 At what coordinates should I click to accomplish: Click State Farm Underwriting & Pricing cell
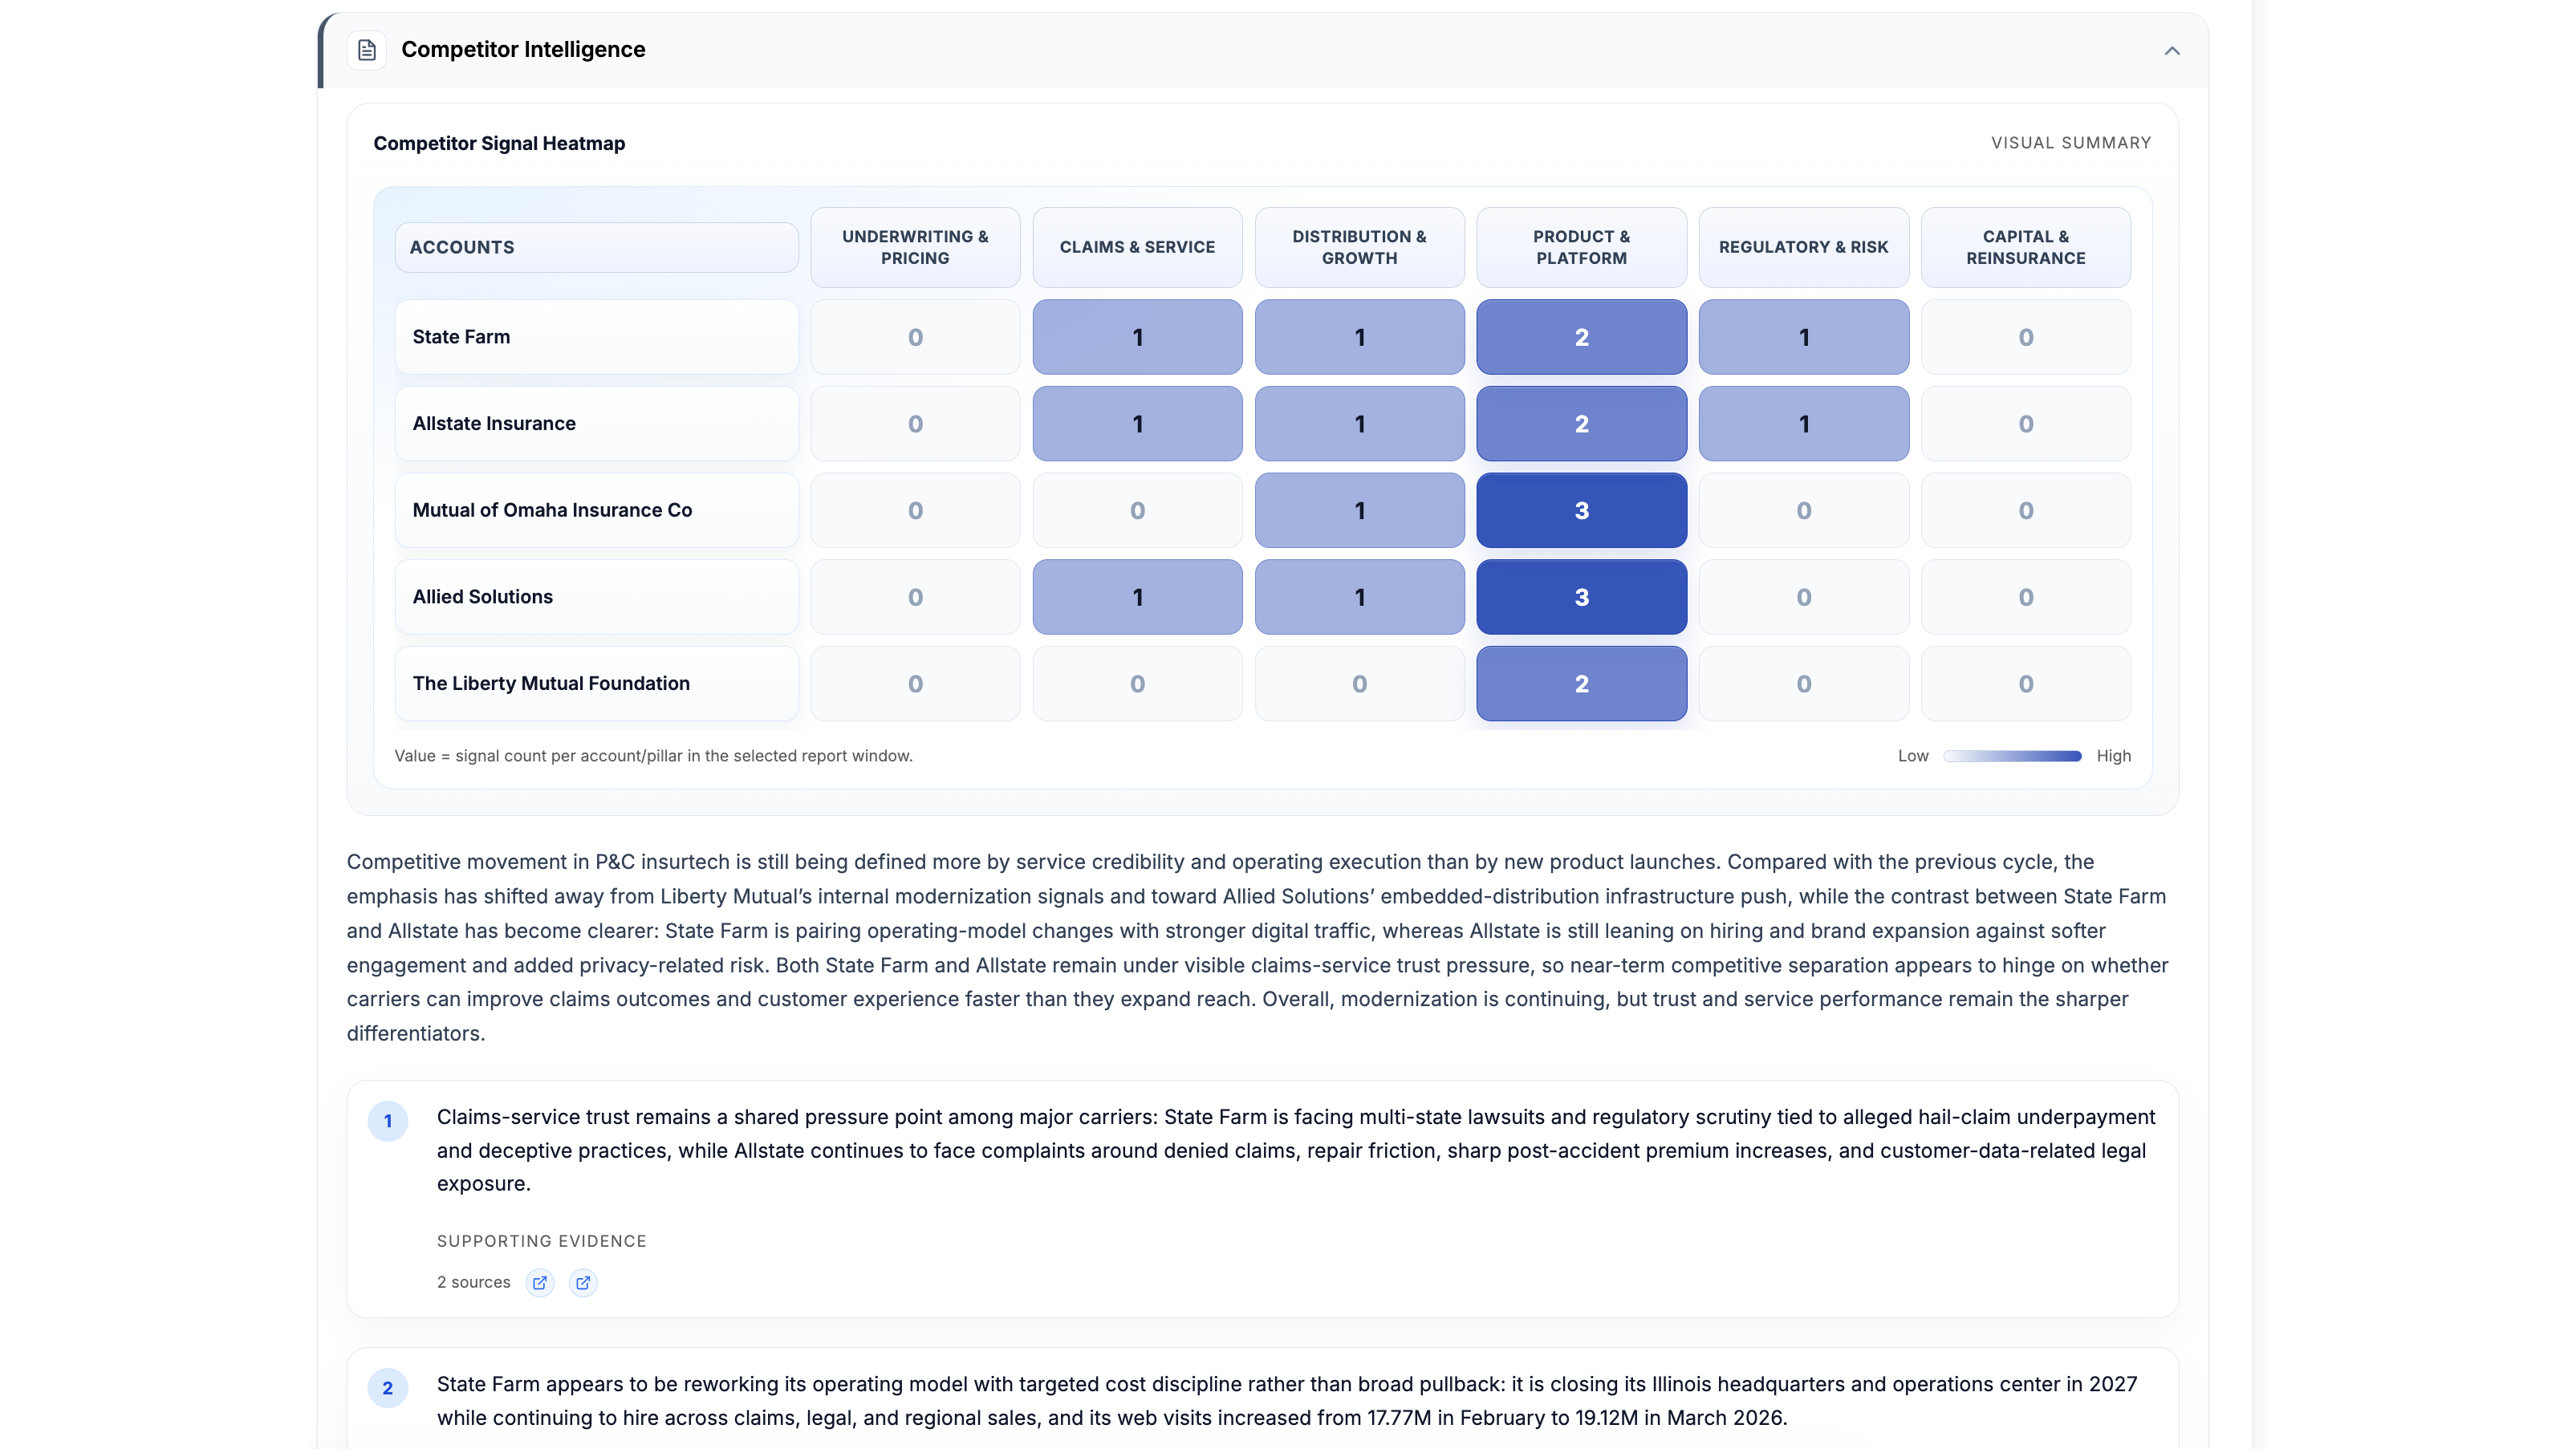point(915,337)
